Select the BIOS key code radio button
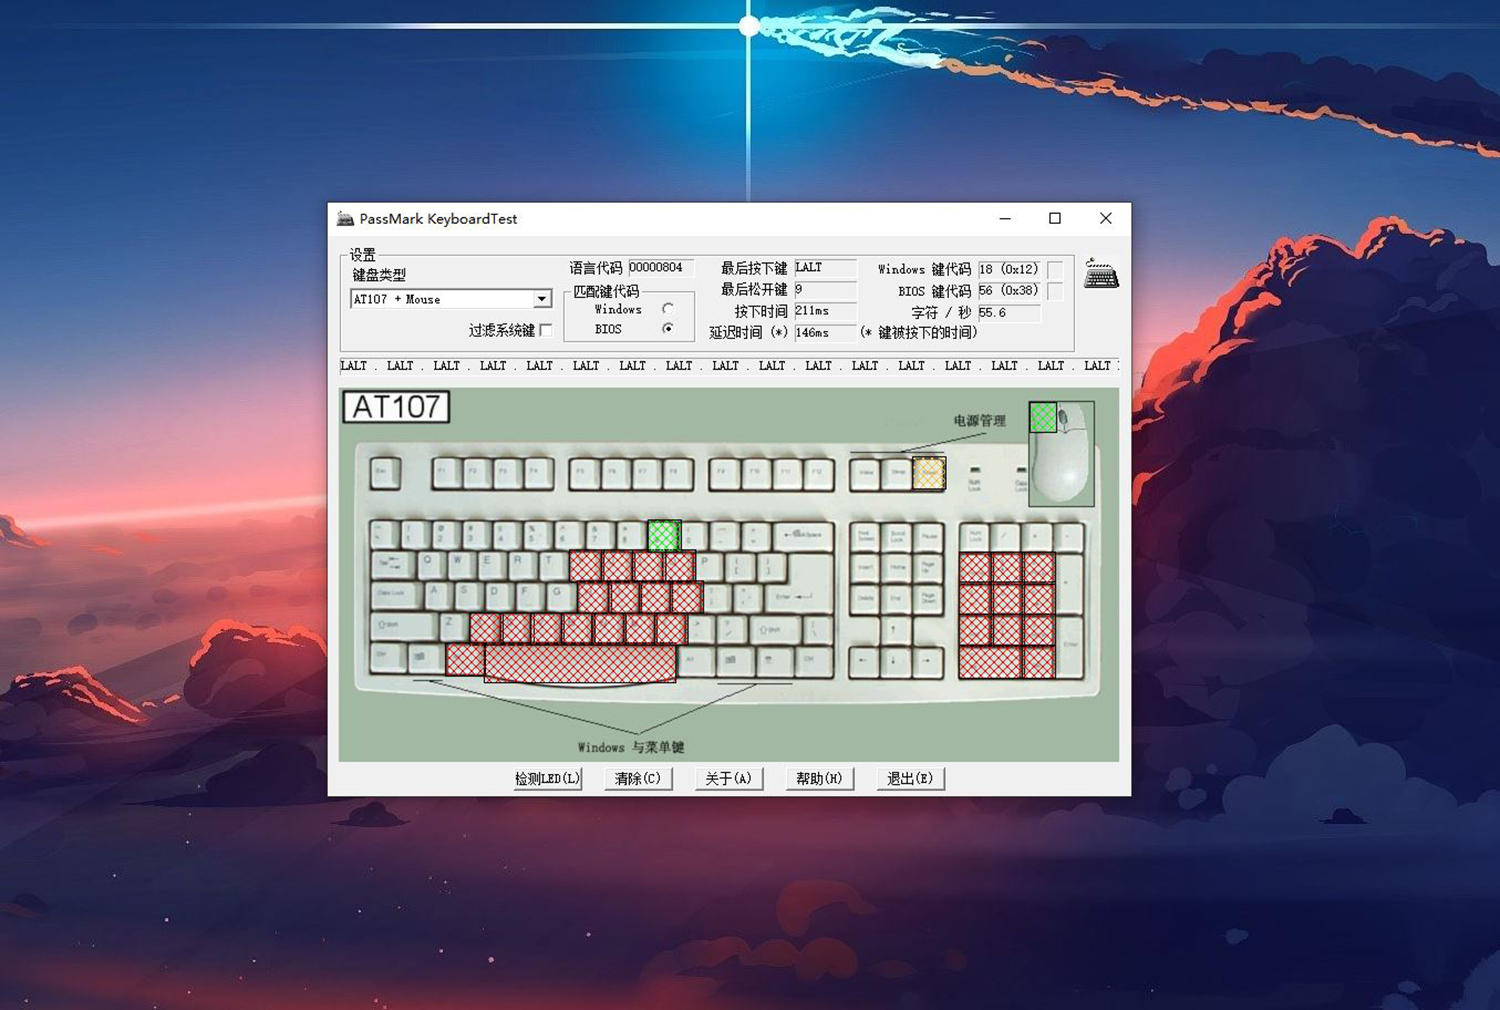The image size is (1500, 1010). point(668,329)
